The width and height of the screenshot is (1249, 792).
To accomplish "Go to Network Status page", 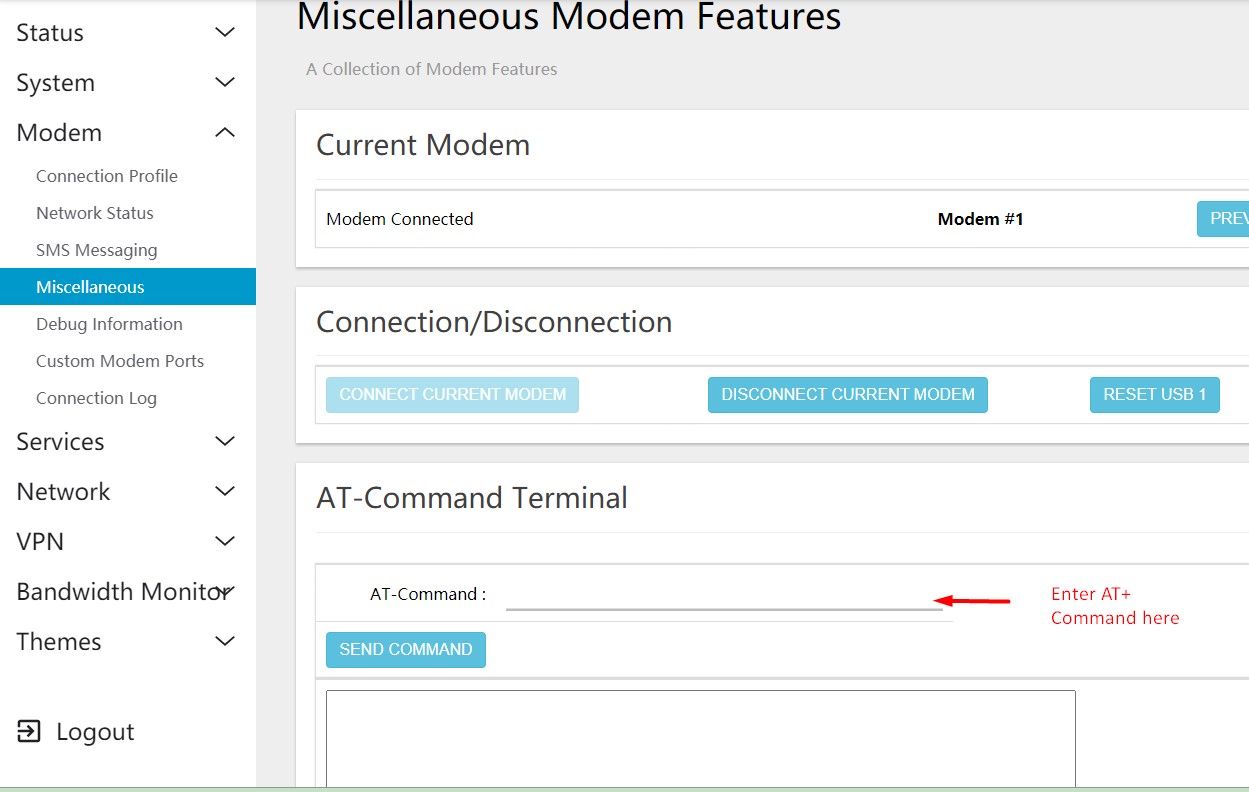I will click(95, 213).
